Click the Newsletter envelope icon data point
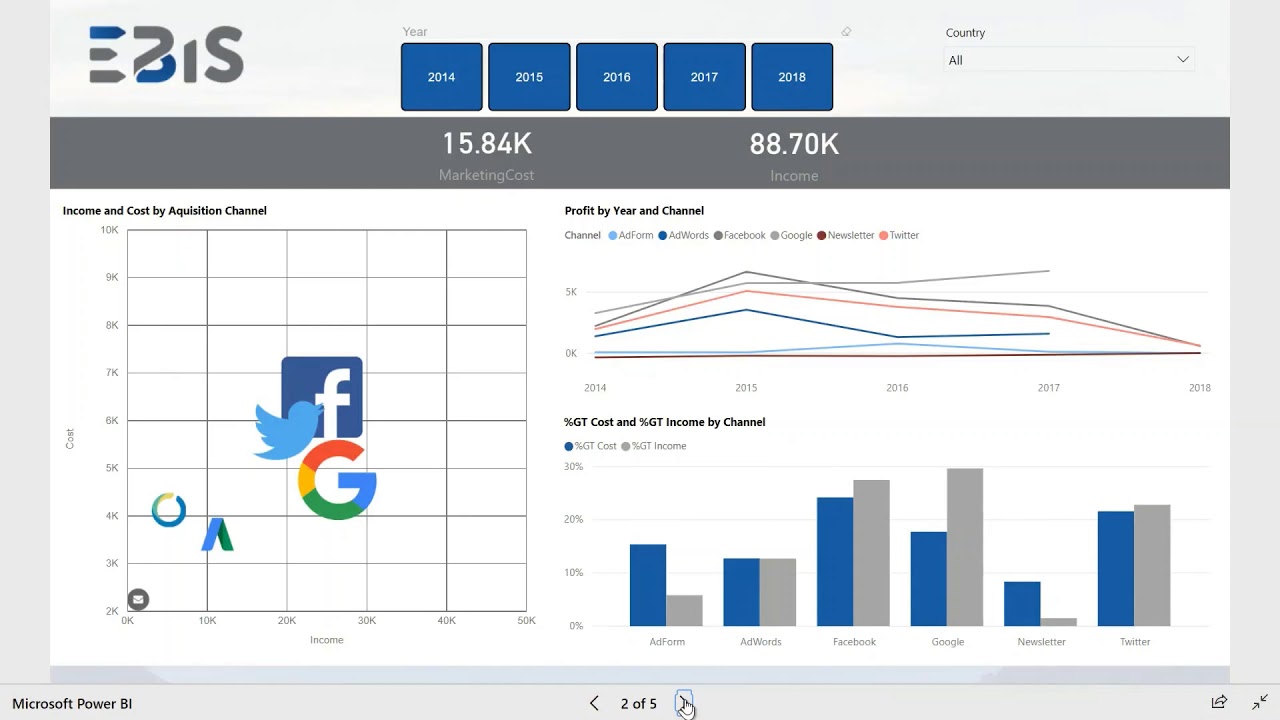This screenshot has height=720, width=1280. click(138, 599)
